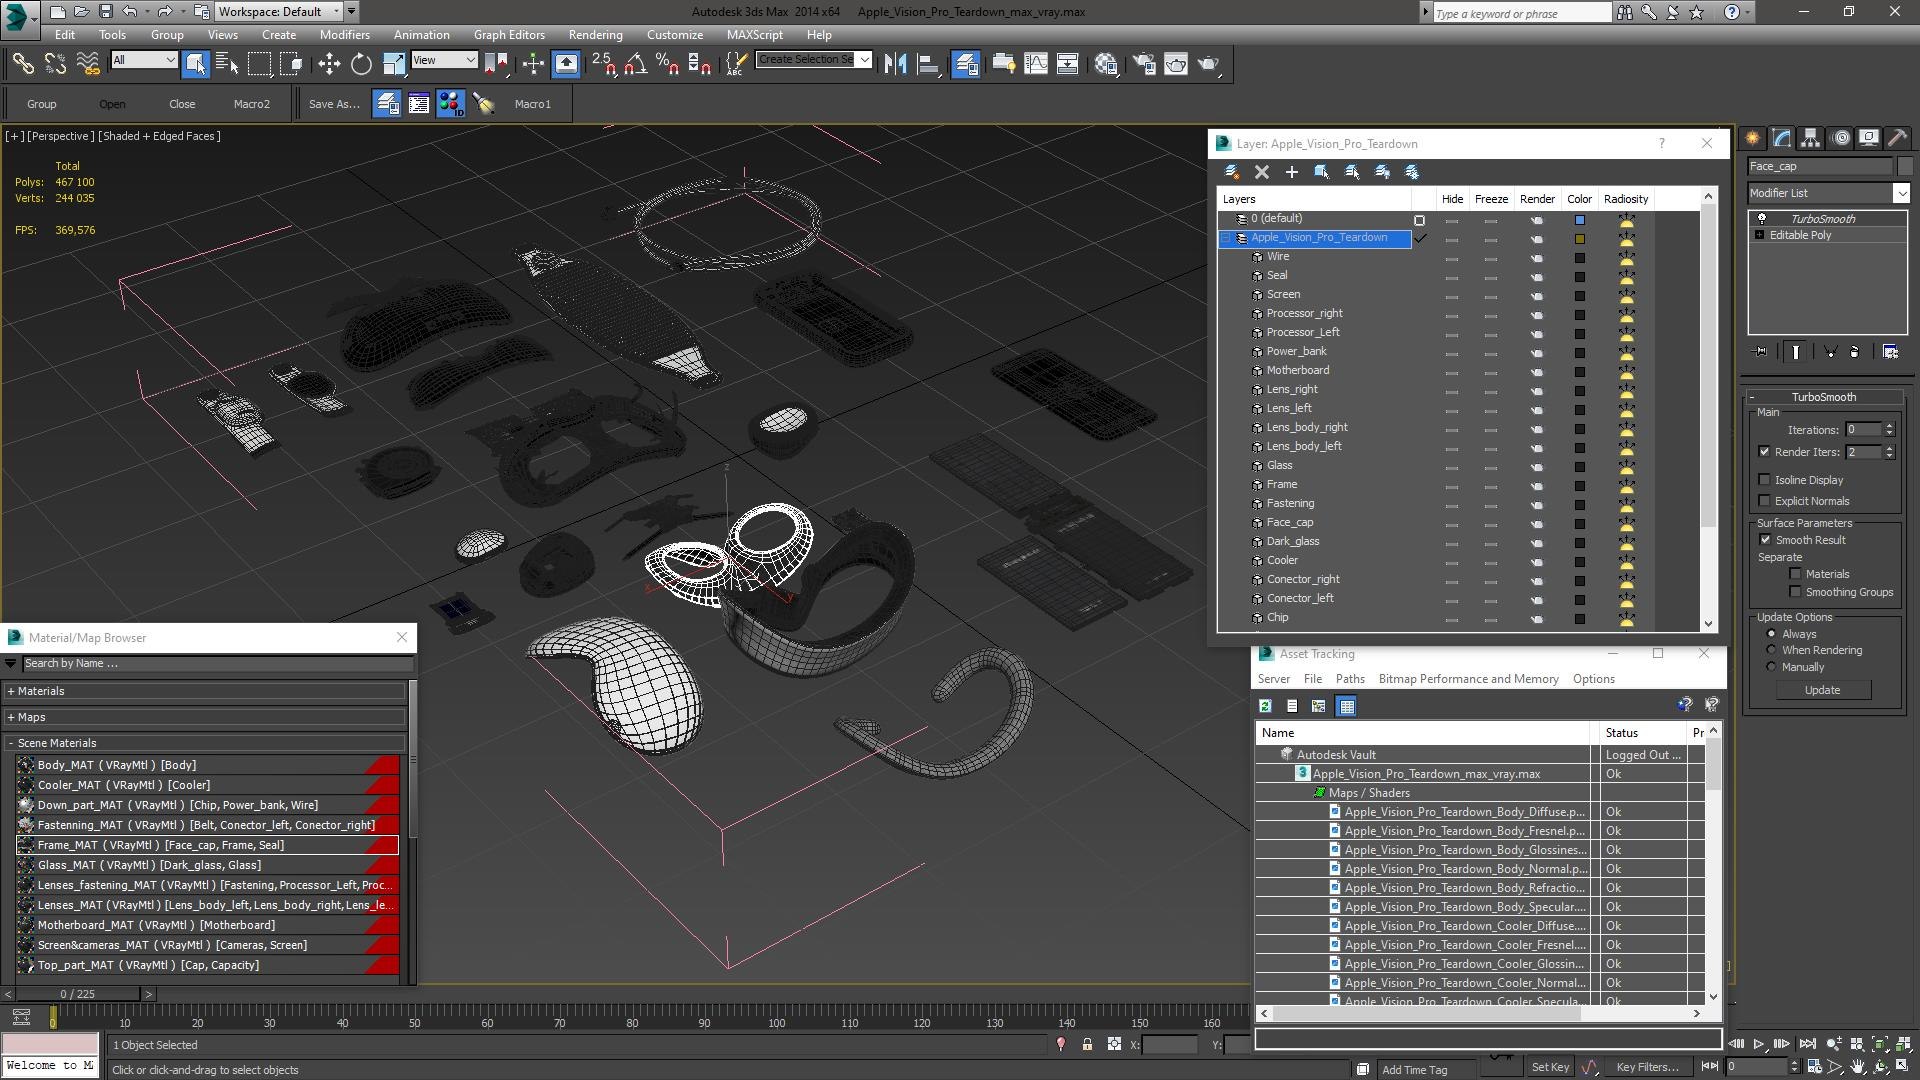Screen dimensions: 1920x1080
Task: Click the Save As... button
Action: tap(334, 104)
